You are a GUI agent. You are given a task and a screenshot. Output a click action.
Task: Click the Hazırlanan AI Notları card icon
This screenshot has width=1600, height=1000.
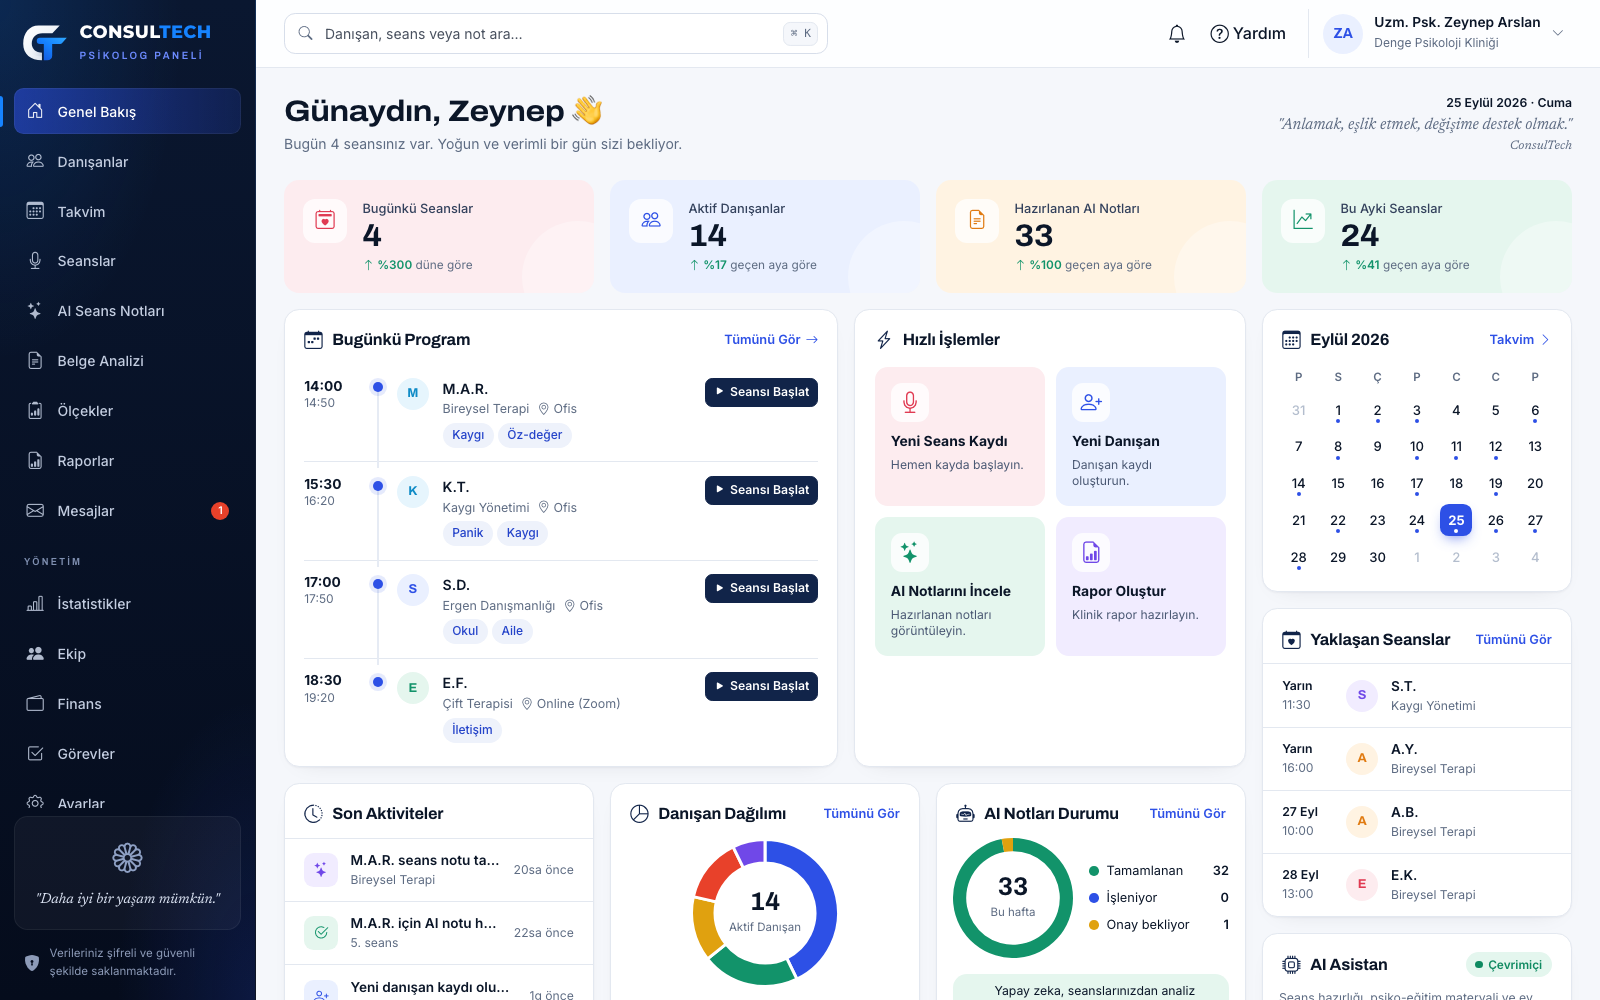tap(977, 220)
